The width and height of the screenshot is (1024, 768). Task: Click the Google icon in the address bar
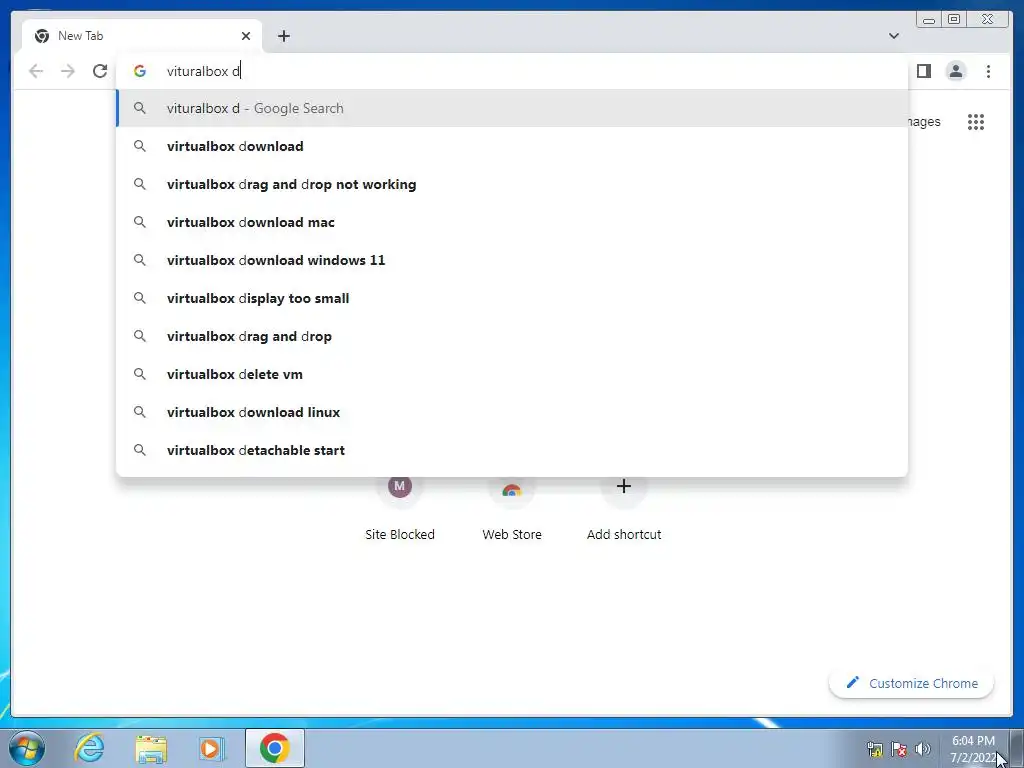coord(140,71)
